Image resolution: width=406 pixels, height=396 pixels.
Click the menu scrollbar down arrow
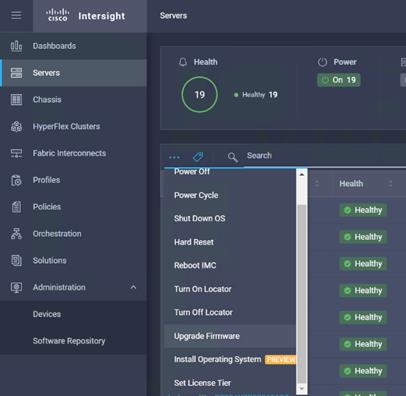pyautogui.click(x=302, y=388)
